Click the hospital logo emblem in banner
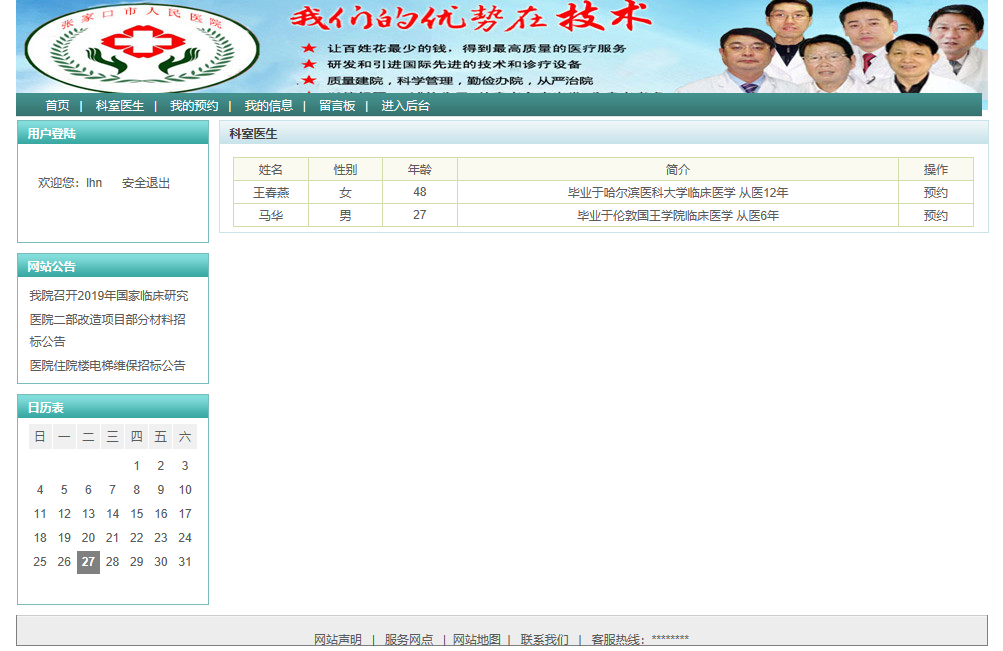The width and height of the screenshot is (1003, 651). pos(141,49)
